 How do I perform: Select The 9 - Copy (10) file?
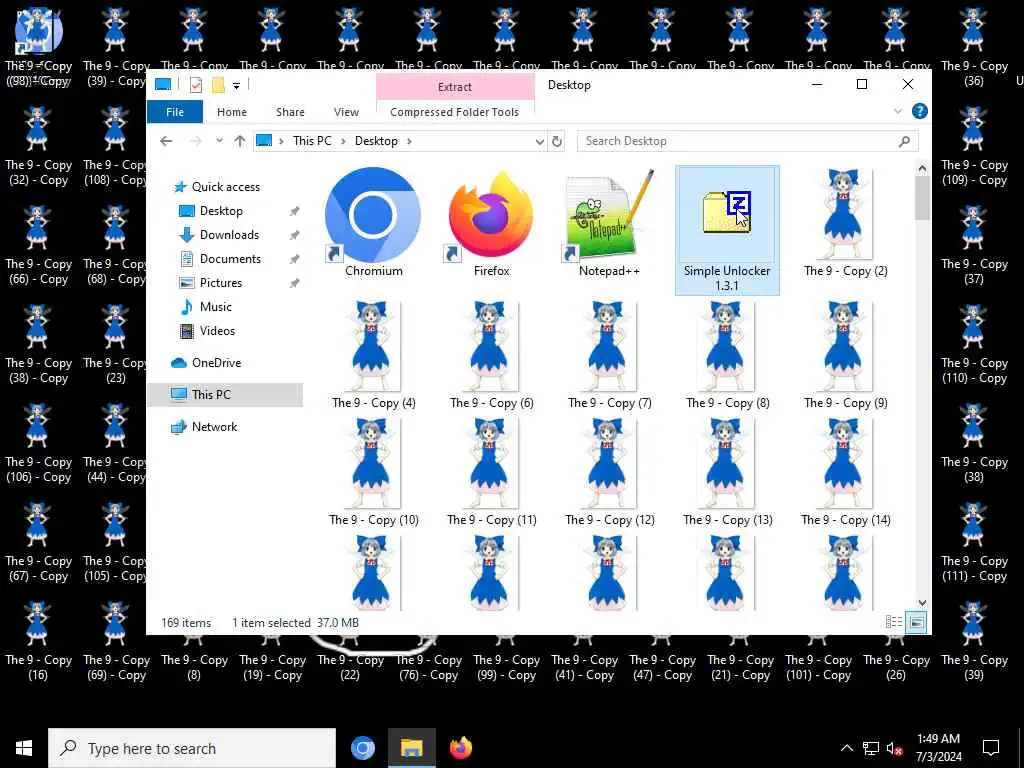point(374,473)
